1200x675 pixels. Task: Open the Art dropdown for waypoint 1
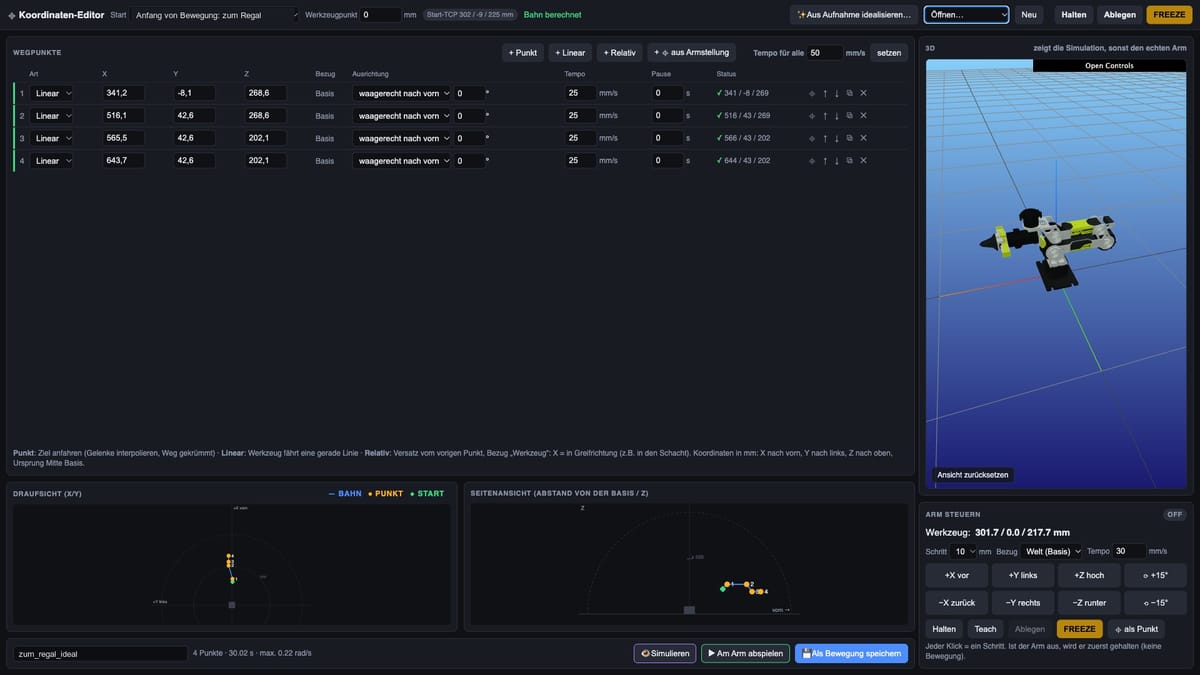(52, 93)
